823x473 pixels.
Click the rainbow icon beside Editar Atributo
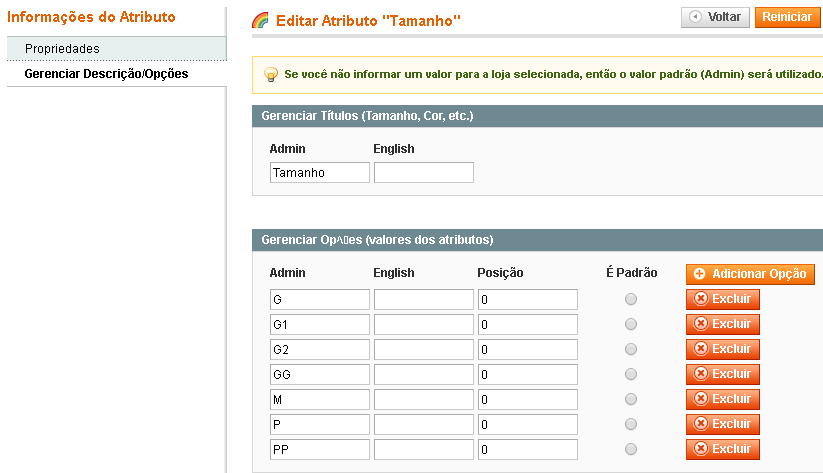click(260, 20)
